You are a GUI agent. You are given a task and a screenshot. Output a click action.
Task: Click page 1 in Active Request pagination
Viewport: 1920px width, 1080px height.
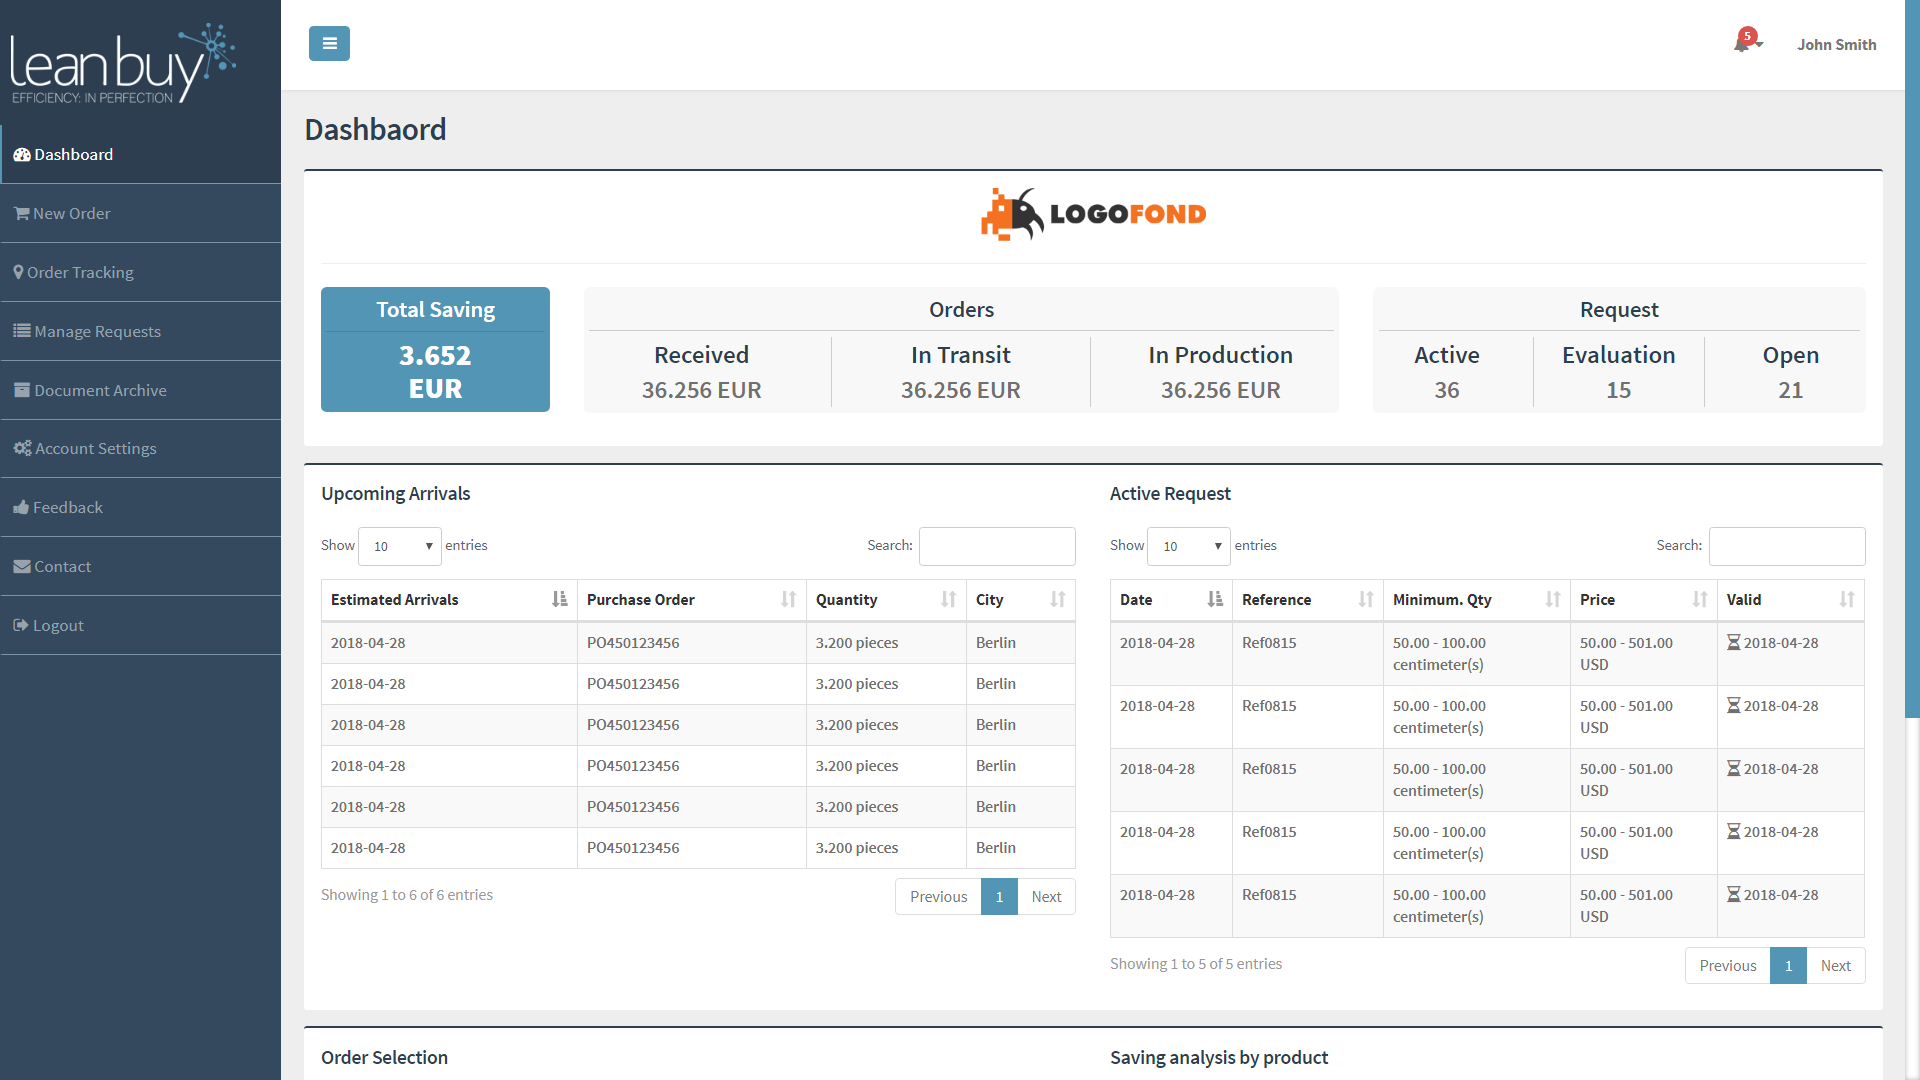click(1788, 965)
